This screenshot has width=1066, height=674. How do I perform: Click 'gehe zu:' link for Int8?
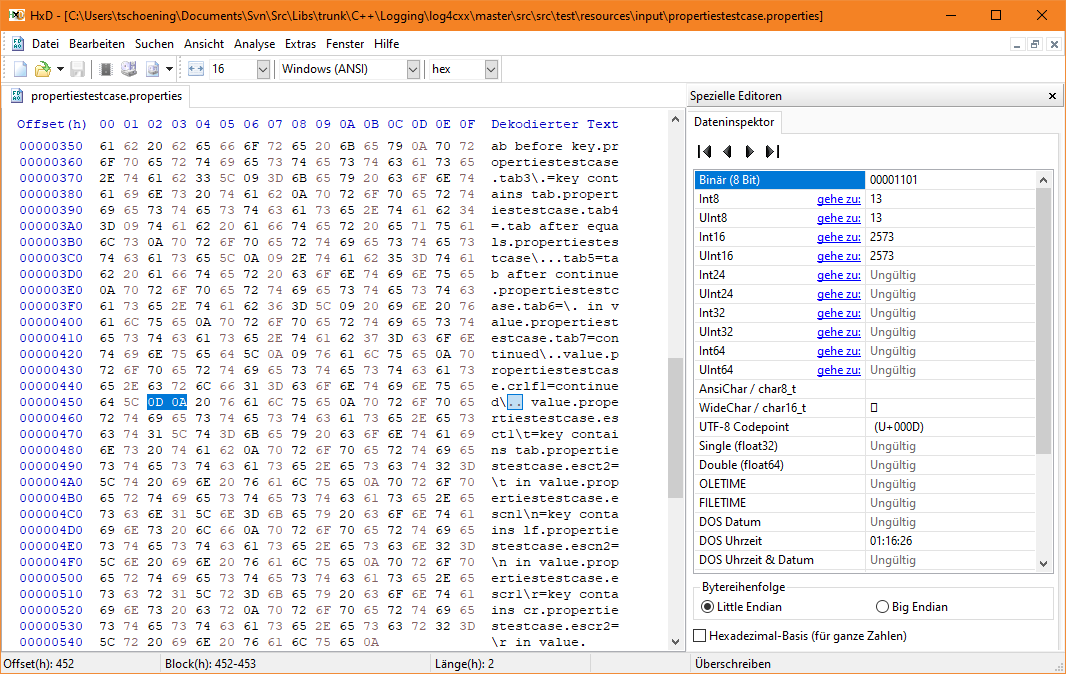[x=839, y=199]
